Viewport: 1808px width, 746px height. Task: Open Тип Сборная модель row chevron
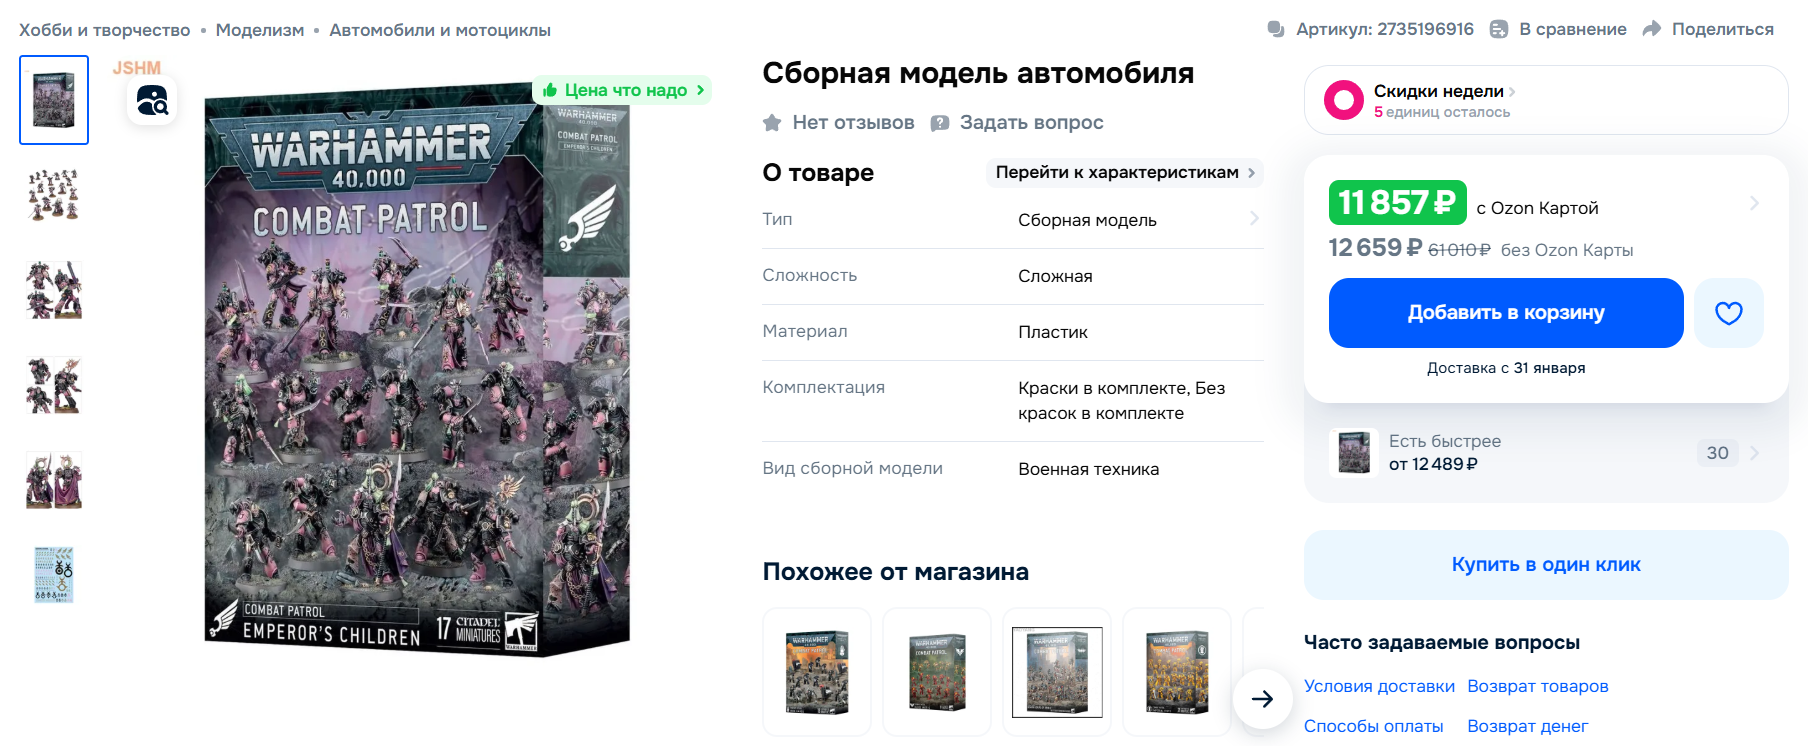coord(1254,218)
